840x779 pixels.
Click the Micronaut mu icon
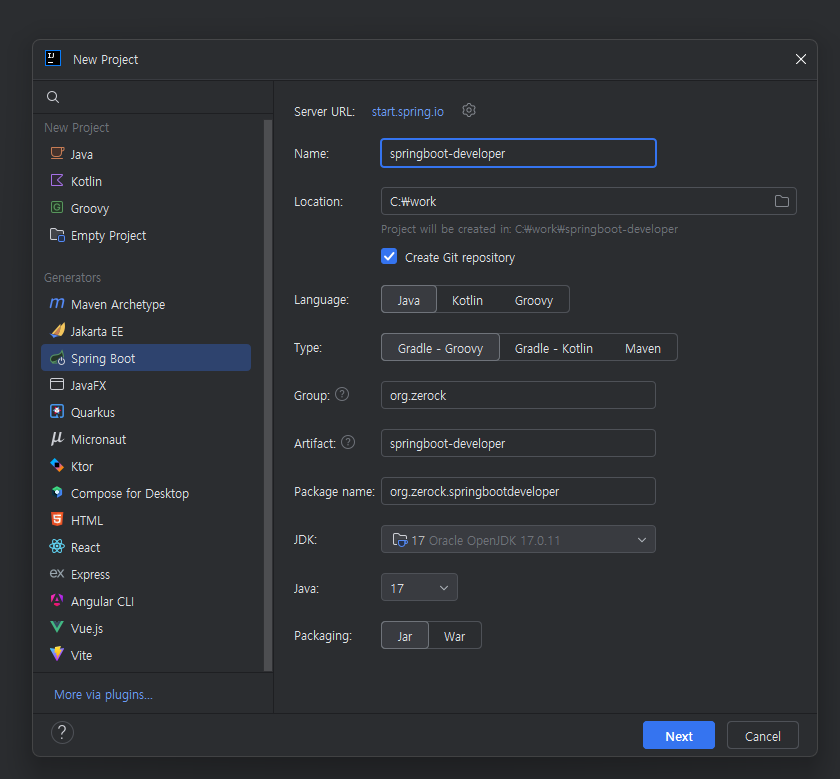coord(57,439)
